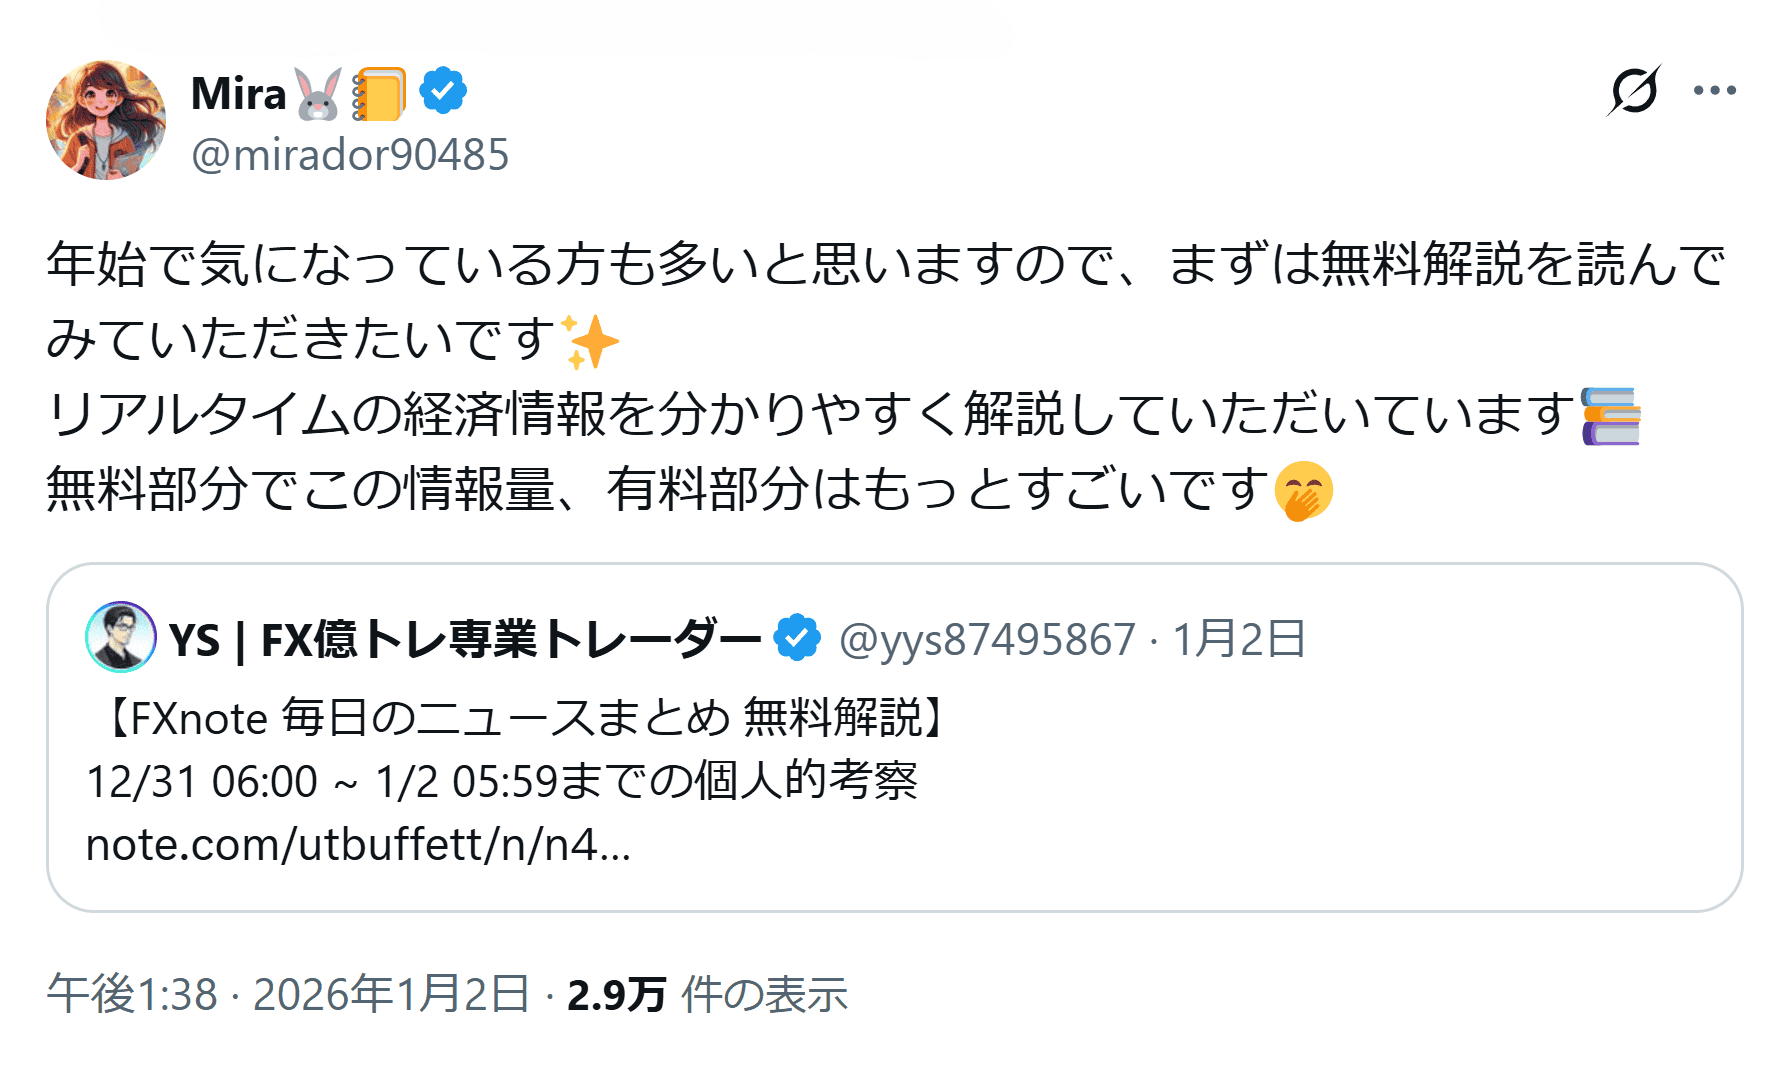Click the 午後1:38 · 2026年1月2日 timestamp
1778x1072 pixels.
pyautogui.click(x=288, y=995)
